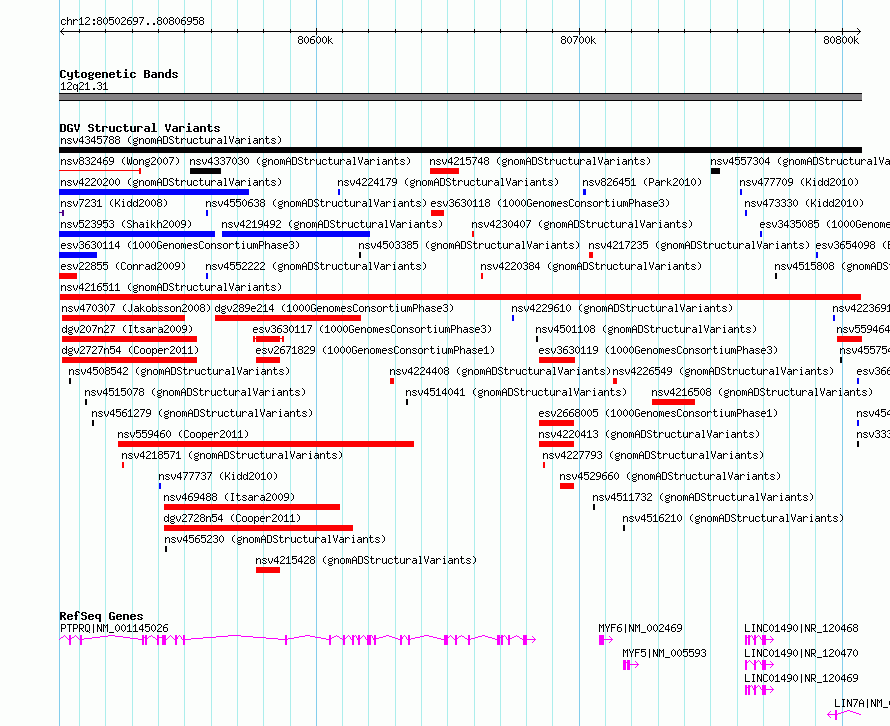Click the nsv4345788 black variant bar
890x726 pixels.
(x=460, y=150)
